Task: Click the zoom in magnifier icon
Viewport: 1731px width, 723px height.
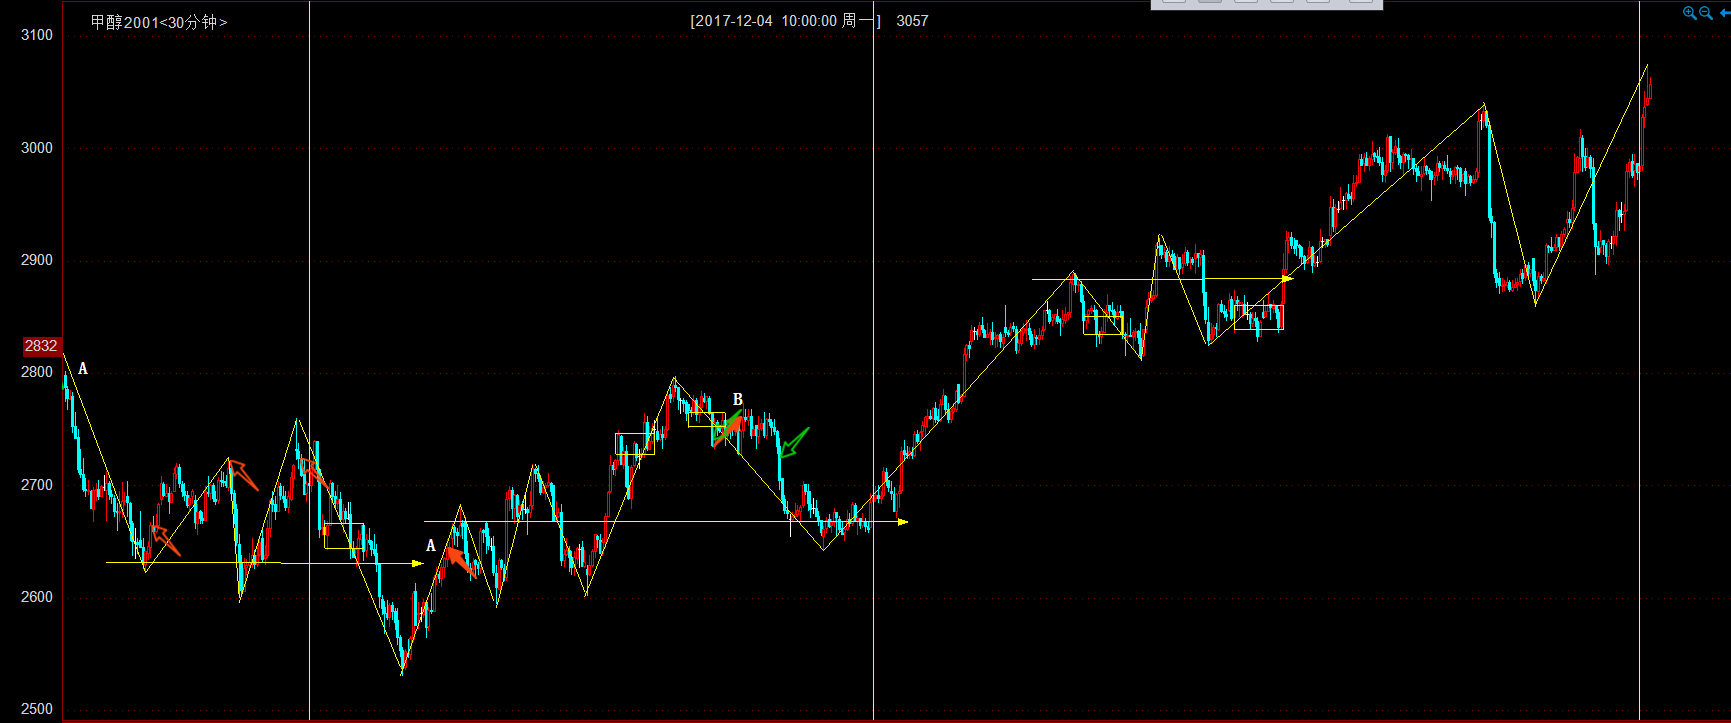Action: click(x=1690, y=13)
